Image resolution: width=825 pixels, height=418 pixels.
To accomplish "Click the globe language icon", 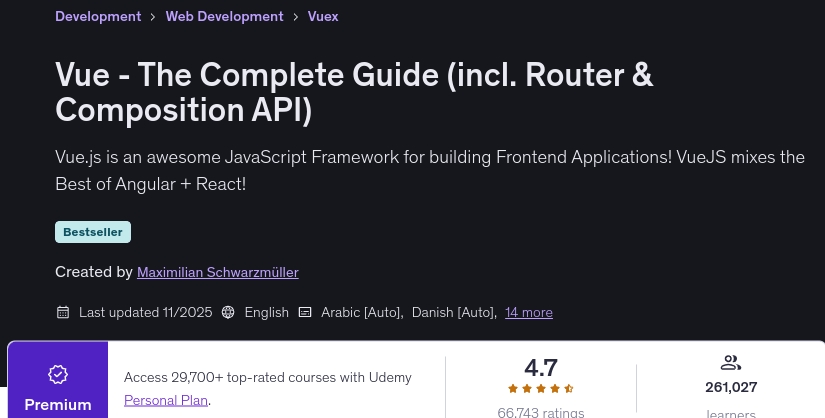I will (228, 312).
